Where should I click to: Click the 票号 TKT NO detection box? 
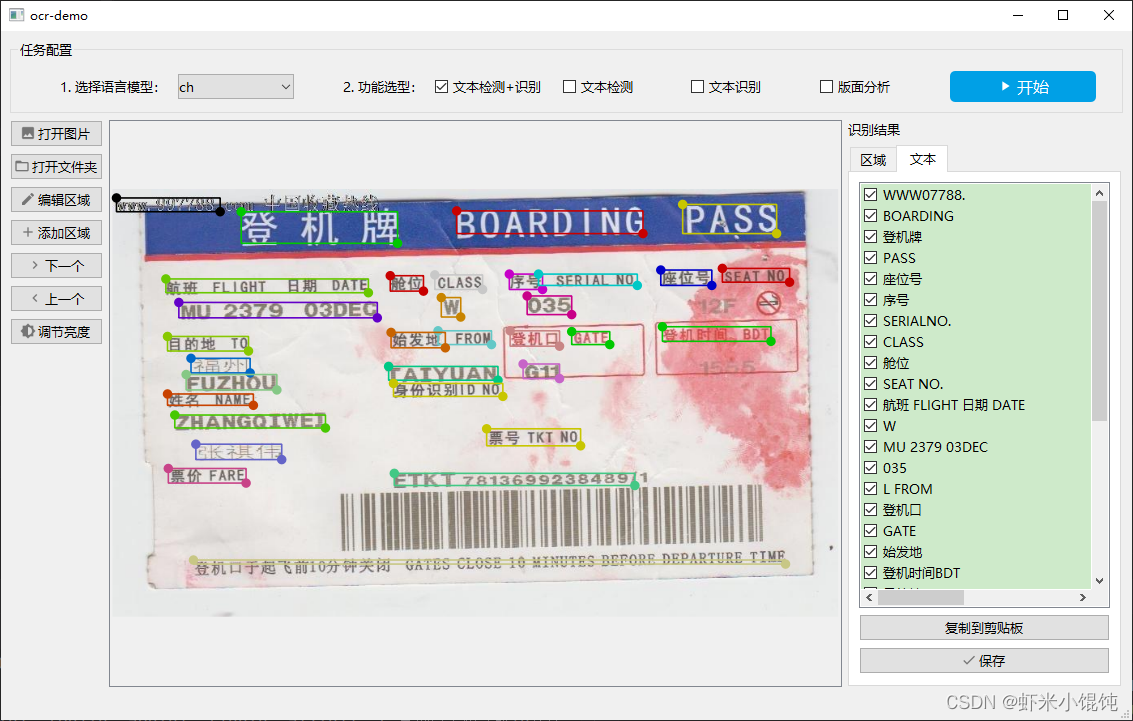533,438
